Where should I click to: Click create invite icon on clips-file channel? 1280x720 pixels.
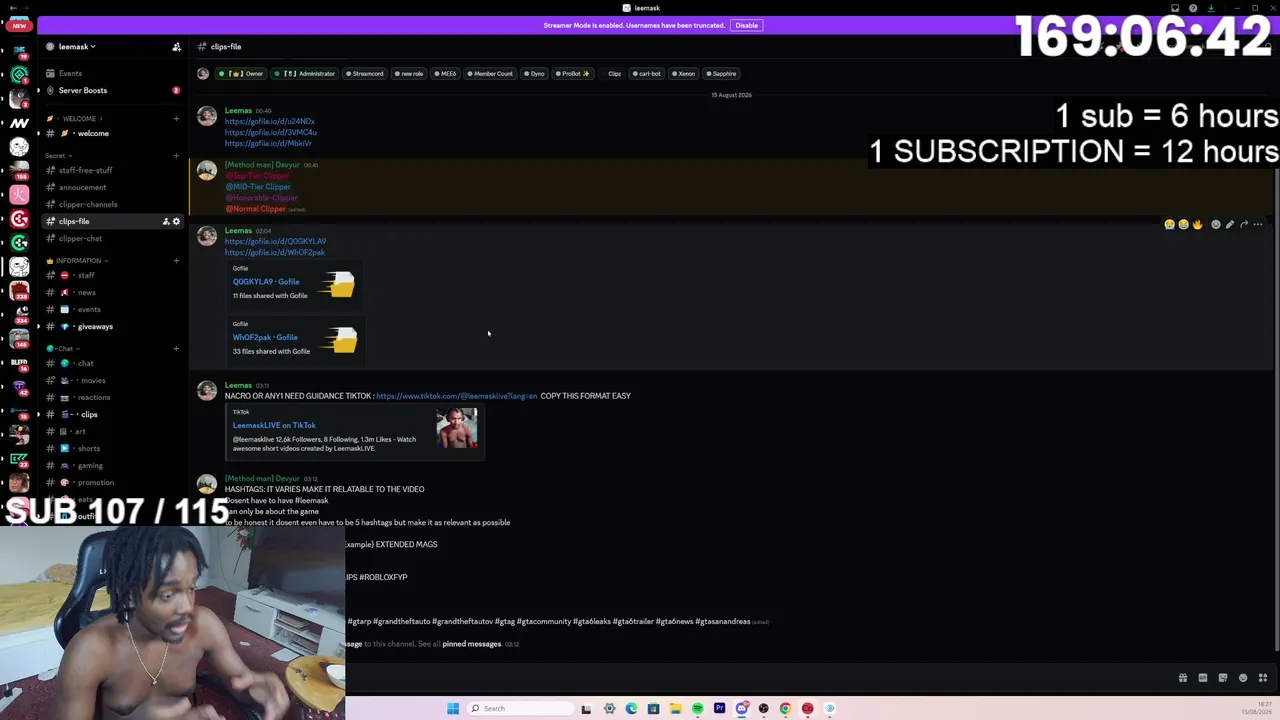coord(166,221)
